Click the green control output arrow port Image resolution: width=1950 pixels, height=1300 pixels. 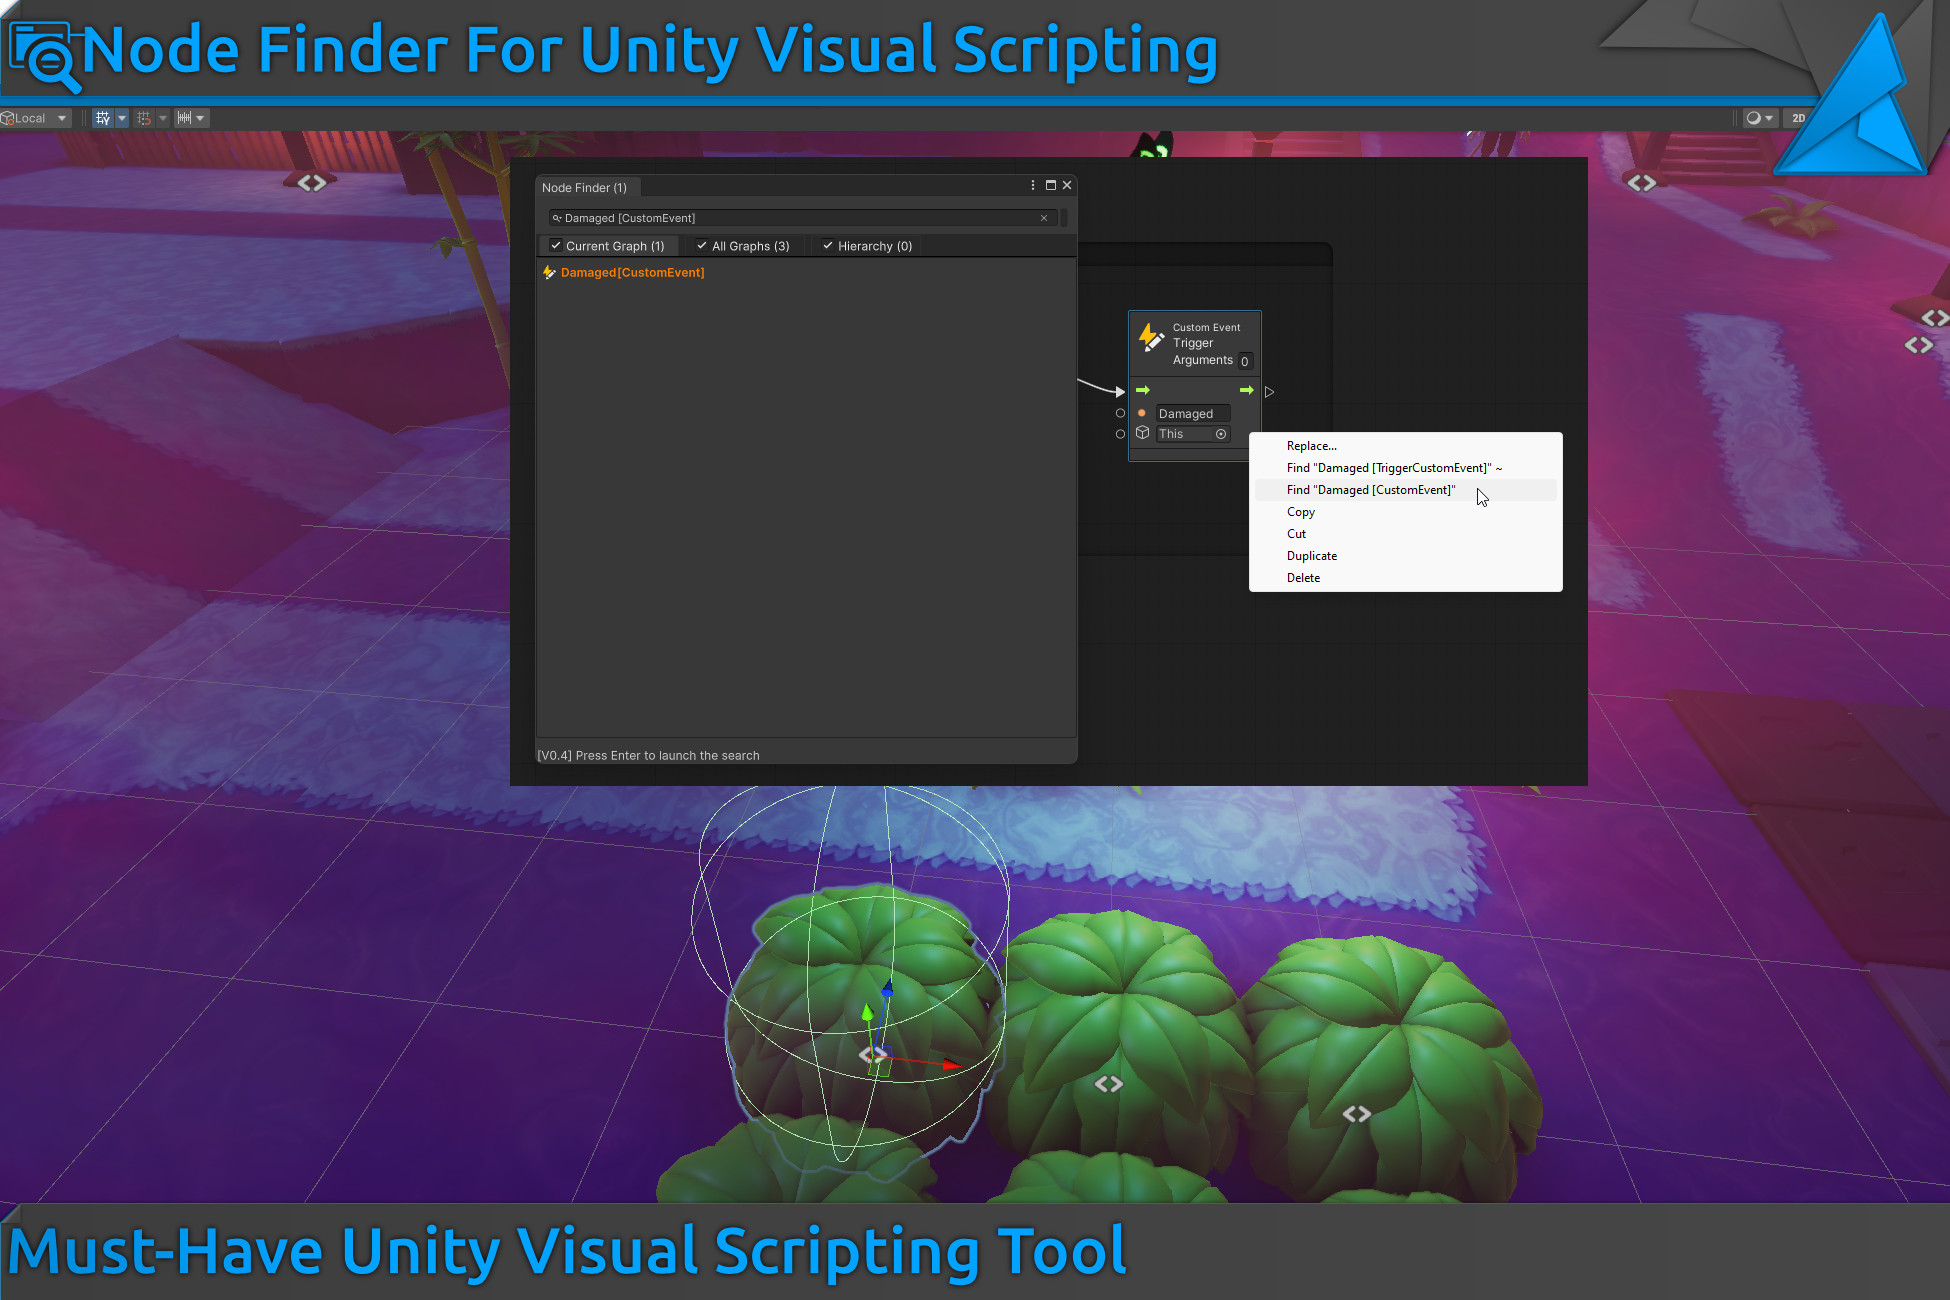(x=1246, y=390)
